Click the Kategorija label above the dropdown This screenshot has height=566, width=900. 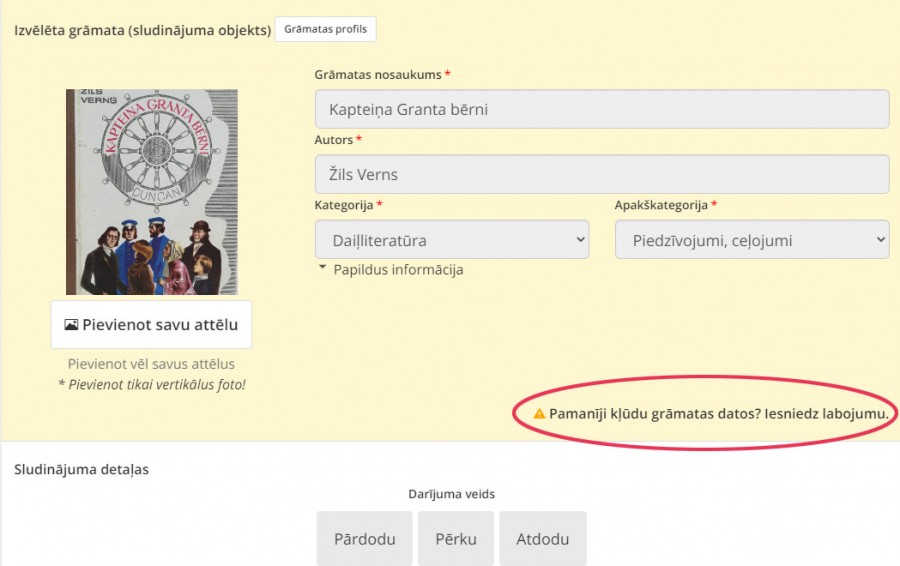tap(344, 205)
